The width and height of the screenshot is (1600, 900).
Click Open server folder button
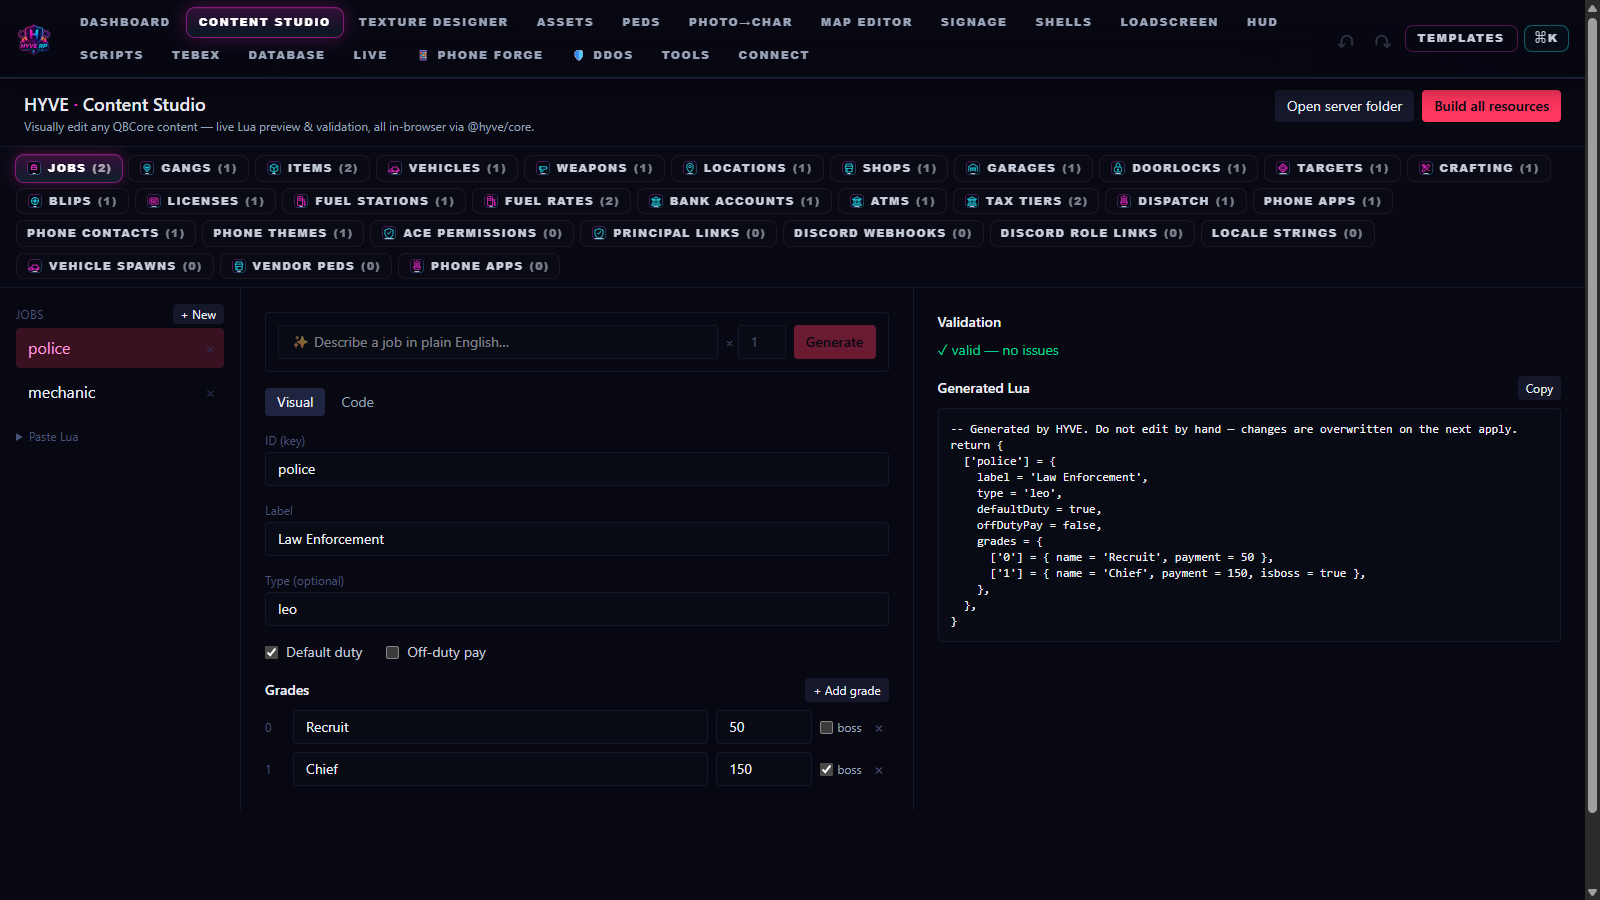tap(1344, 106)
